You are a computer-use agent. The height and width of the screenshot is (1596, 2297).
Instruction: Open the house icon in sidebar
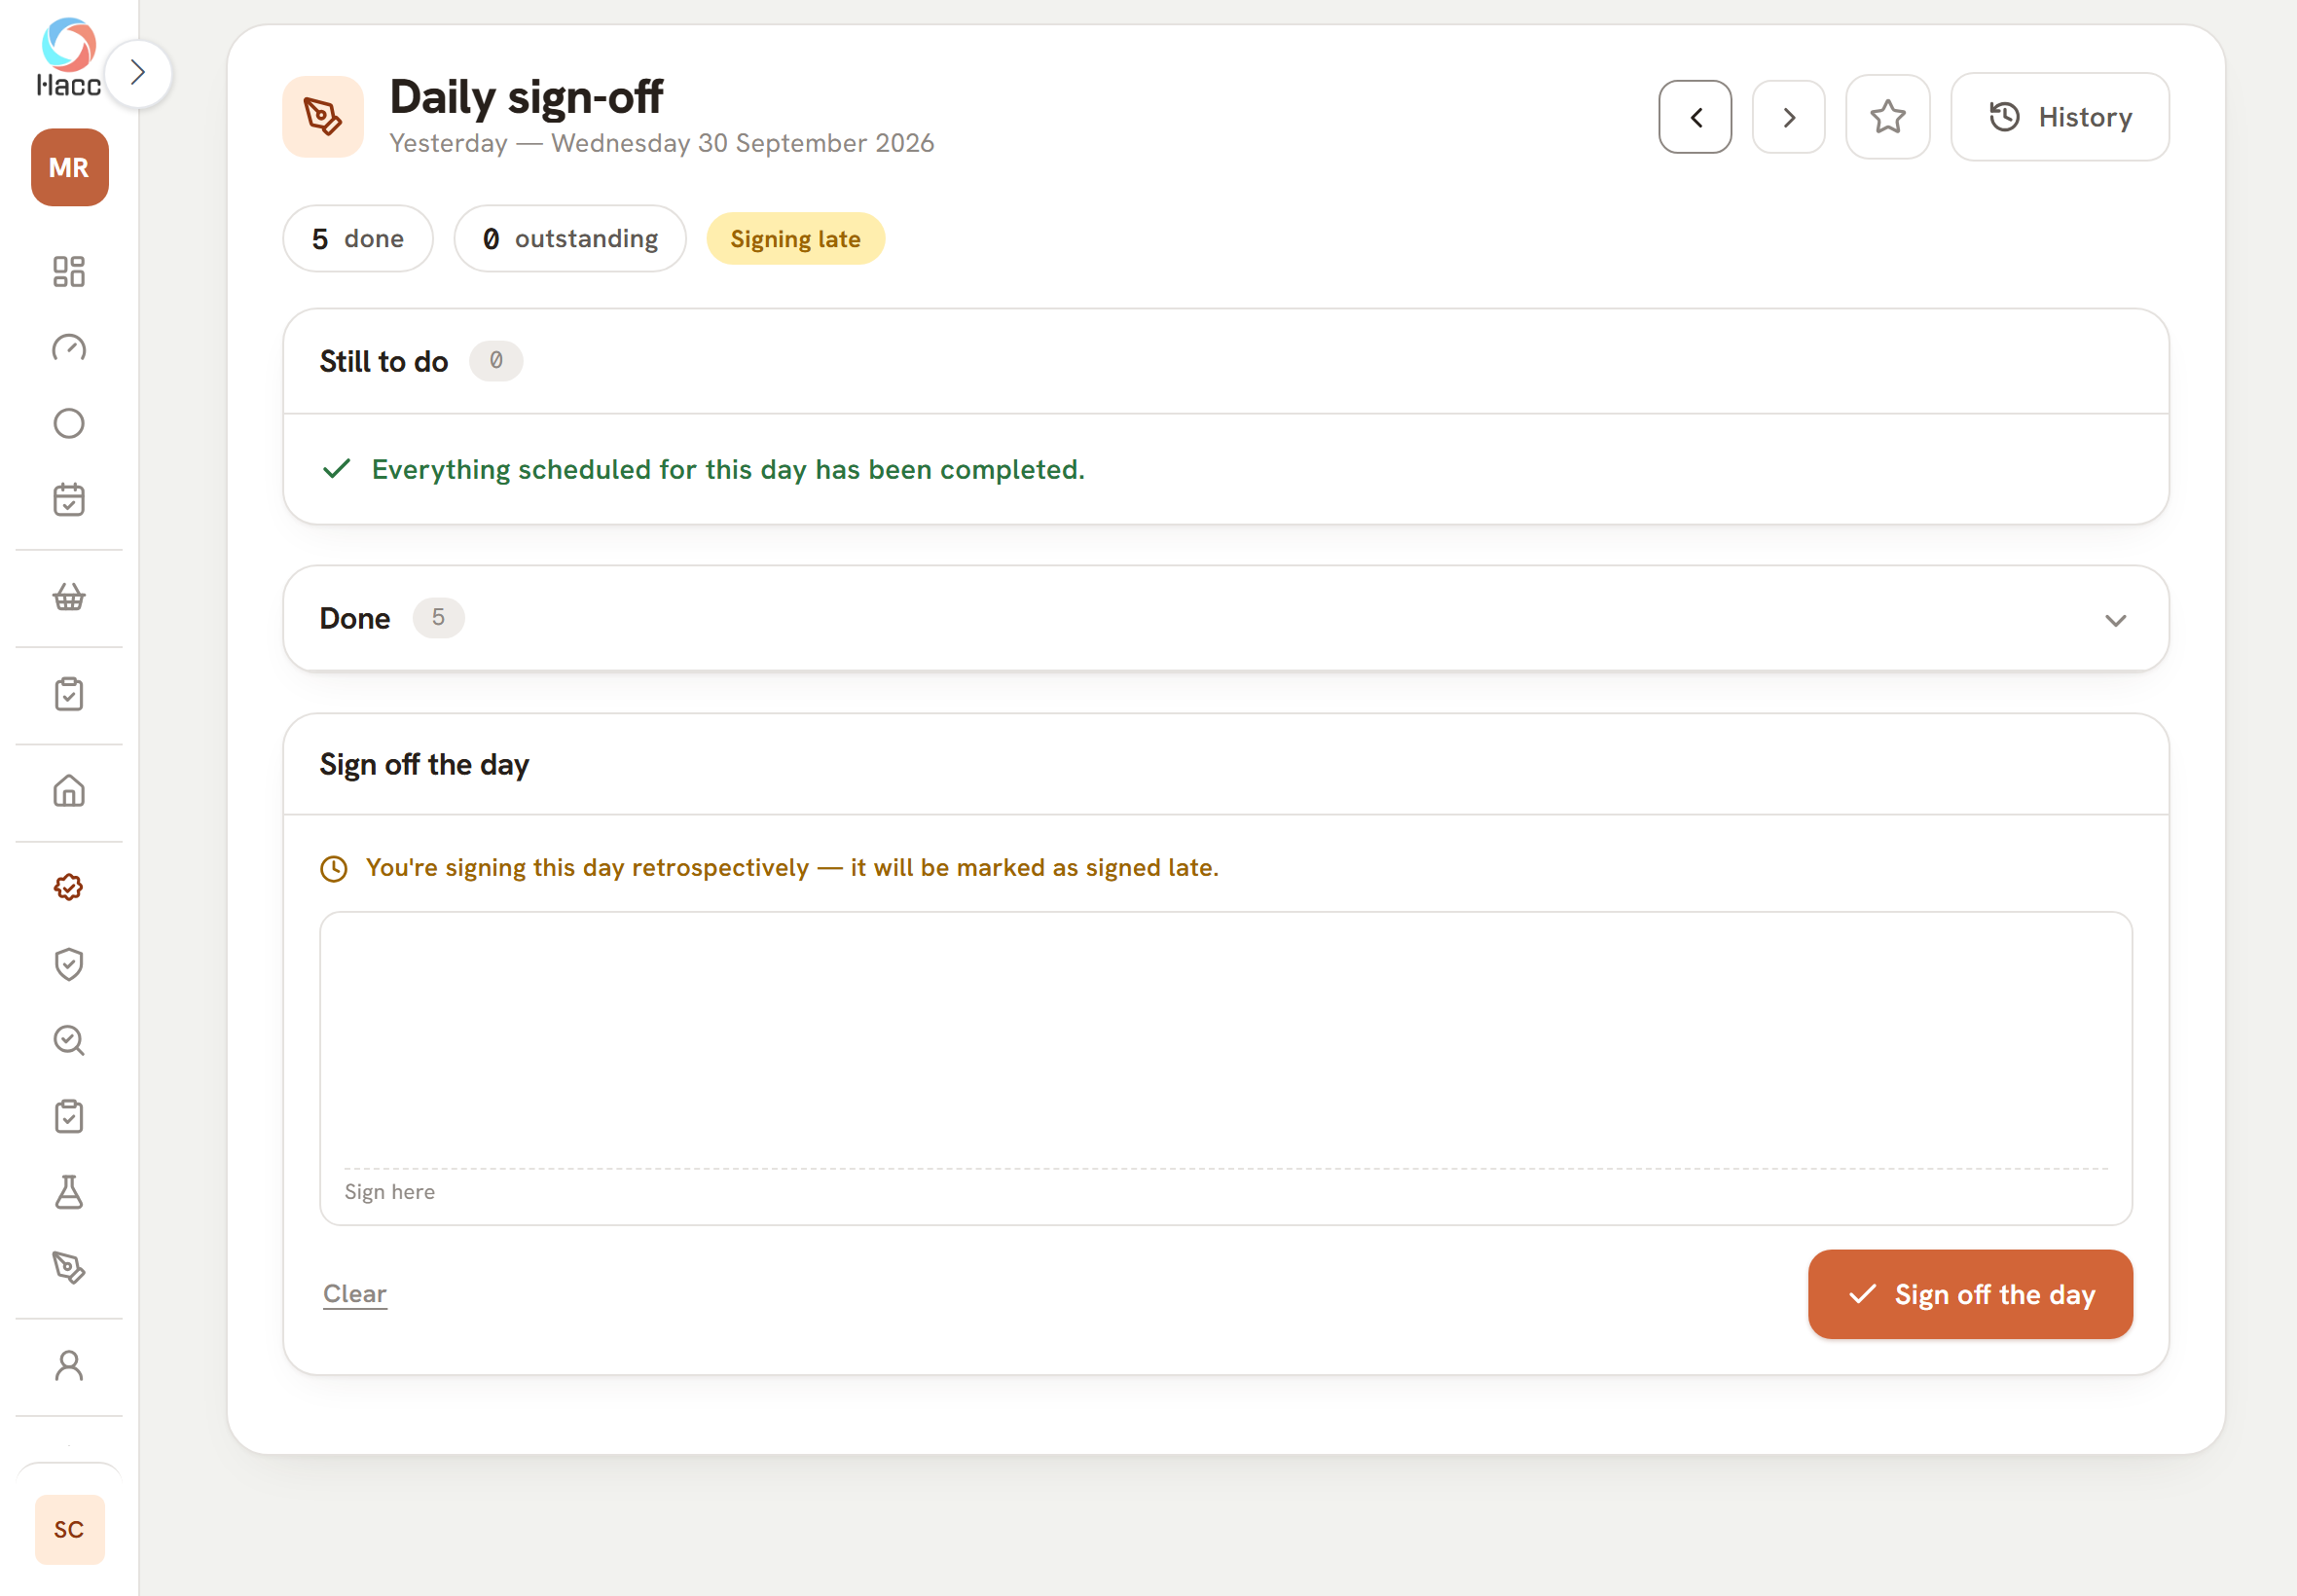pos(69,791)
